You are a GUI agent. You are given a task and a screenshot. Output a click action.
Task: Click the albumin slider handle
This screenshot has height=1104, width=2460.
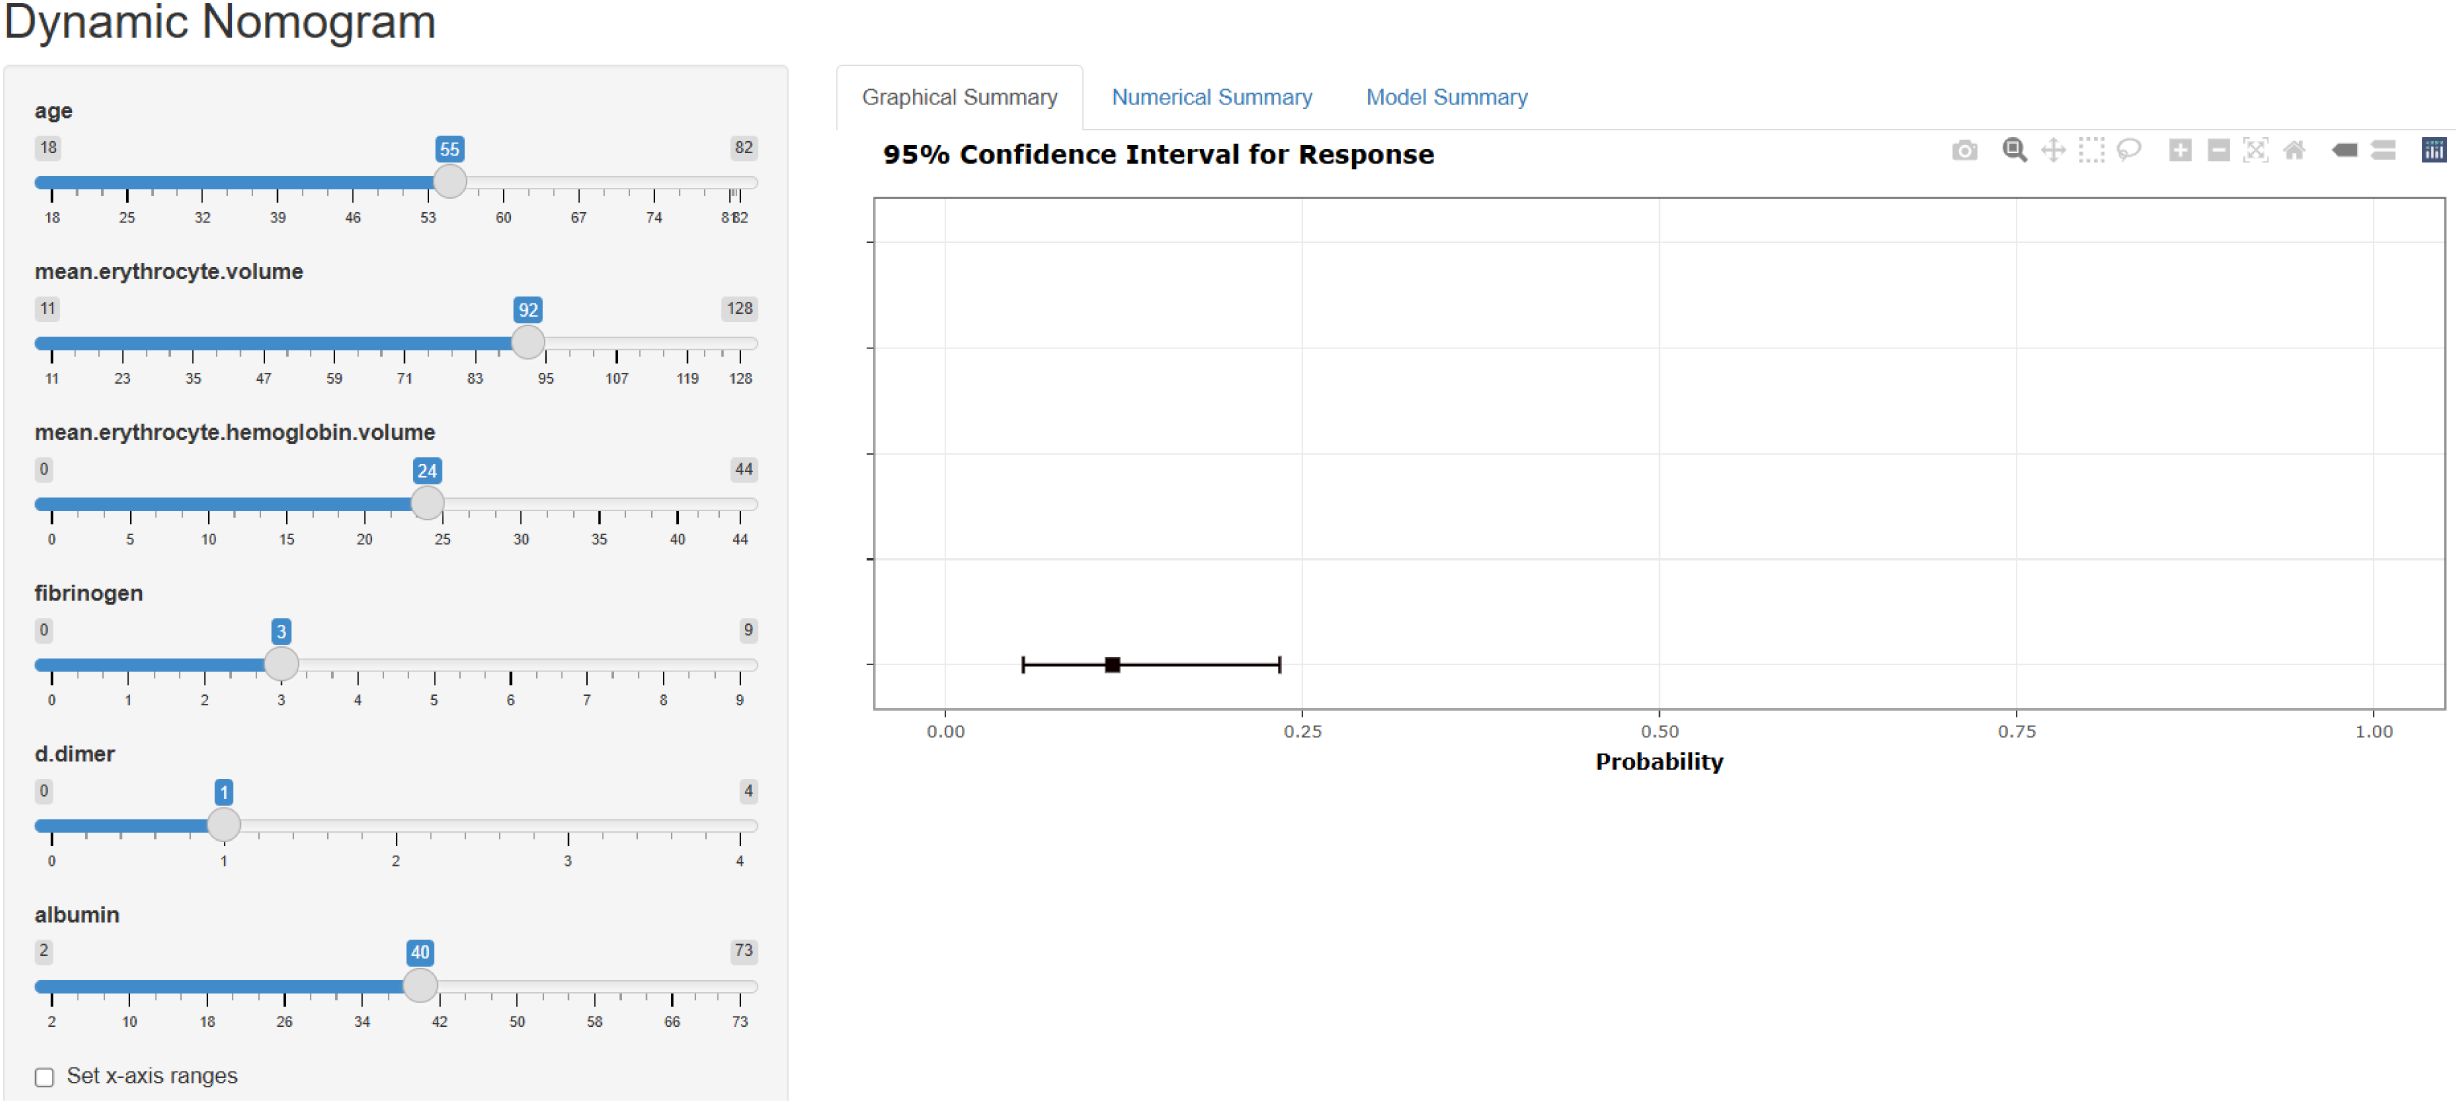[x=420, y=986]
